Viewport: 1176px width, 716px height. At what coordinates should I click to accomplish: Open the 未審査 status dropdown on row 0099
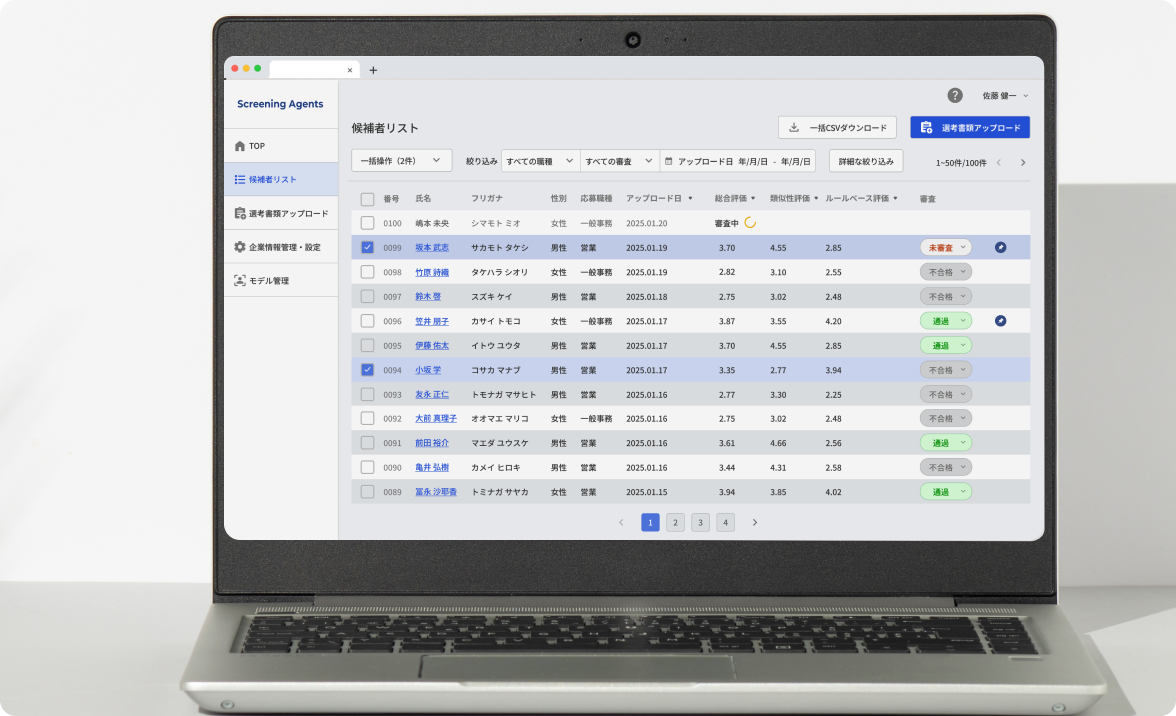click(945, 247)
